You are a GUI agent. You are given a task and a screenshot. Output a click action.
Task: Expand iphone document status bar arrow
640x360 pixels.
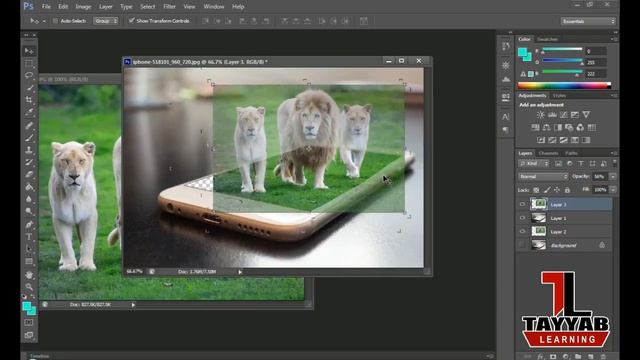240,272
